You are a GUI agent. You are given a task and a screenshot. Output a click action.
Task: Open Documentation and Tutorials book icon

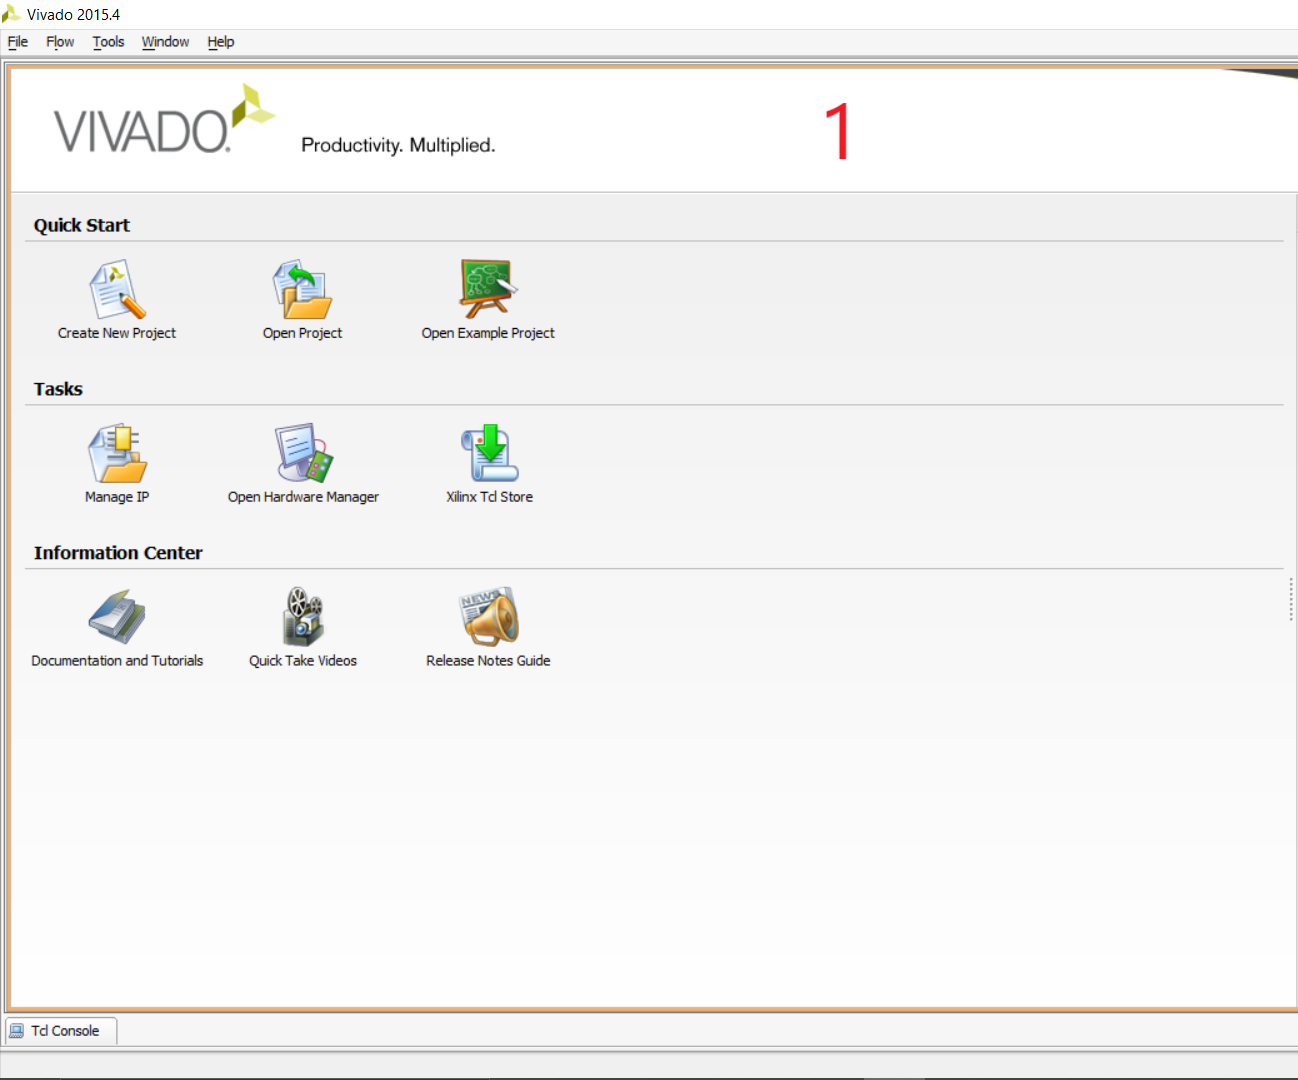coord(117,616)
